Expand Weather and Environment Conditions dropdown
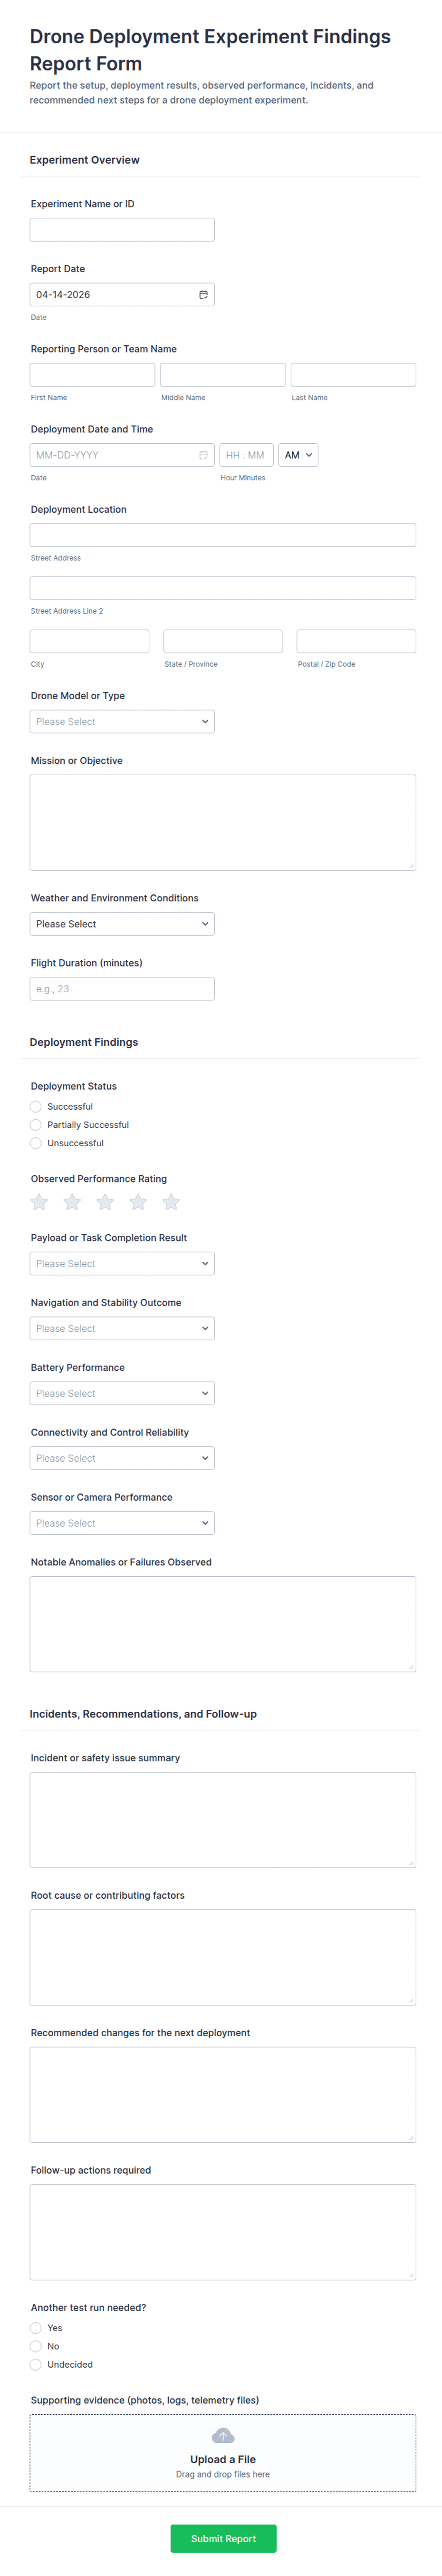Viewport: 442px width, 2576px height. pos(122,924)
